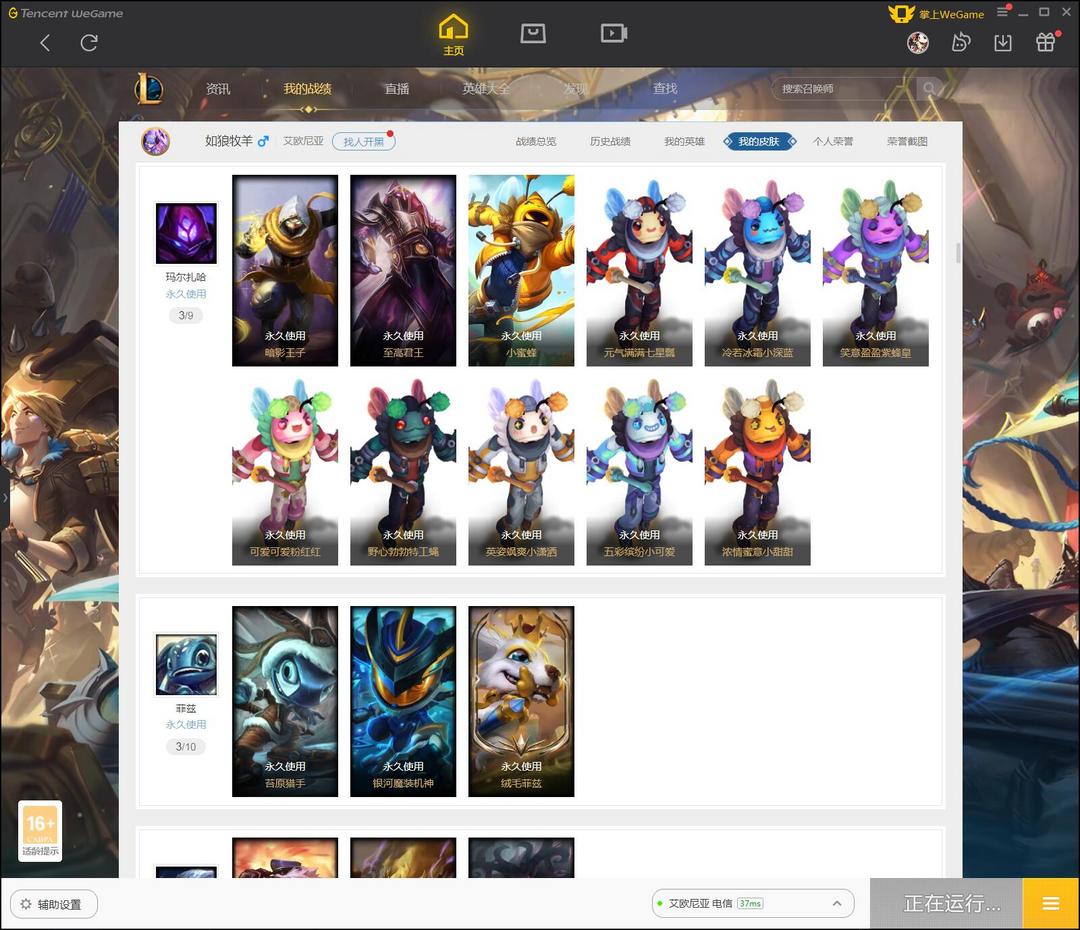Click the 正在运行 button

[x=946, y=903]
